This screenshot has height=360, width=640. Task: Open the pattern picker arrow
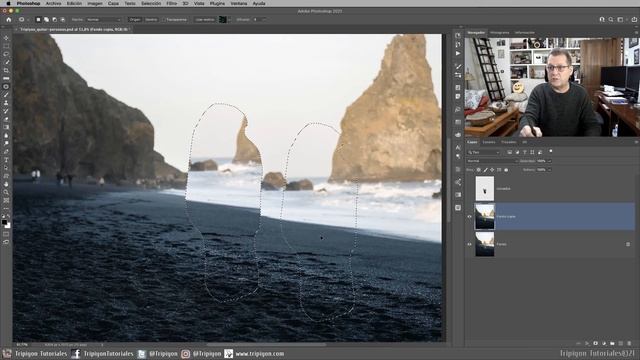229,19
